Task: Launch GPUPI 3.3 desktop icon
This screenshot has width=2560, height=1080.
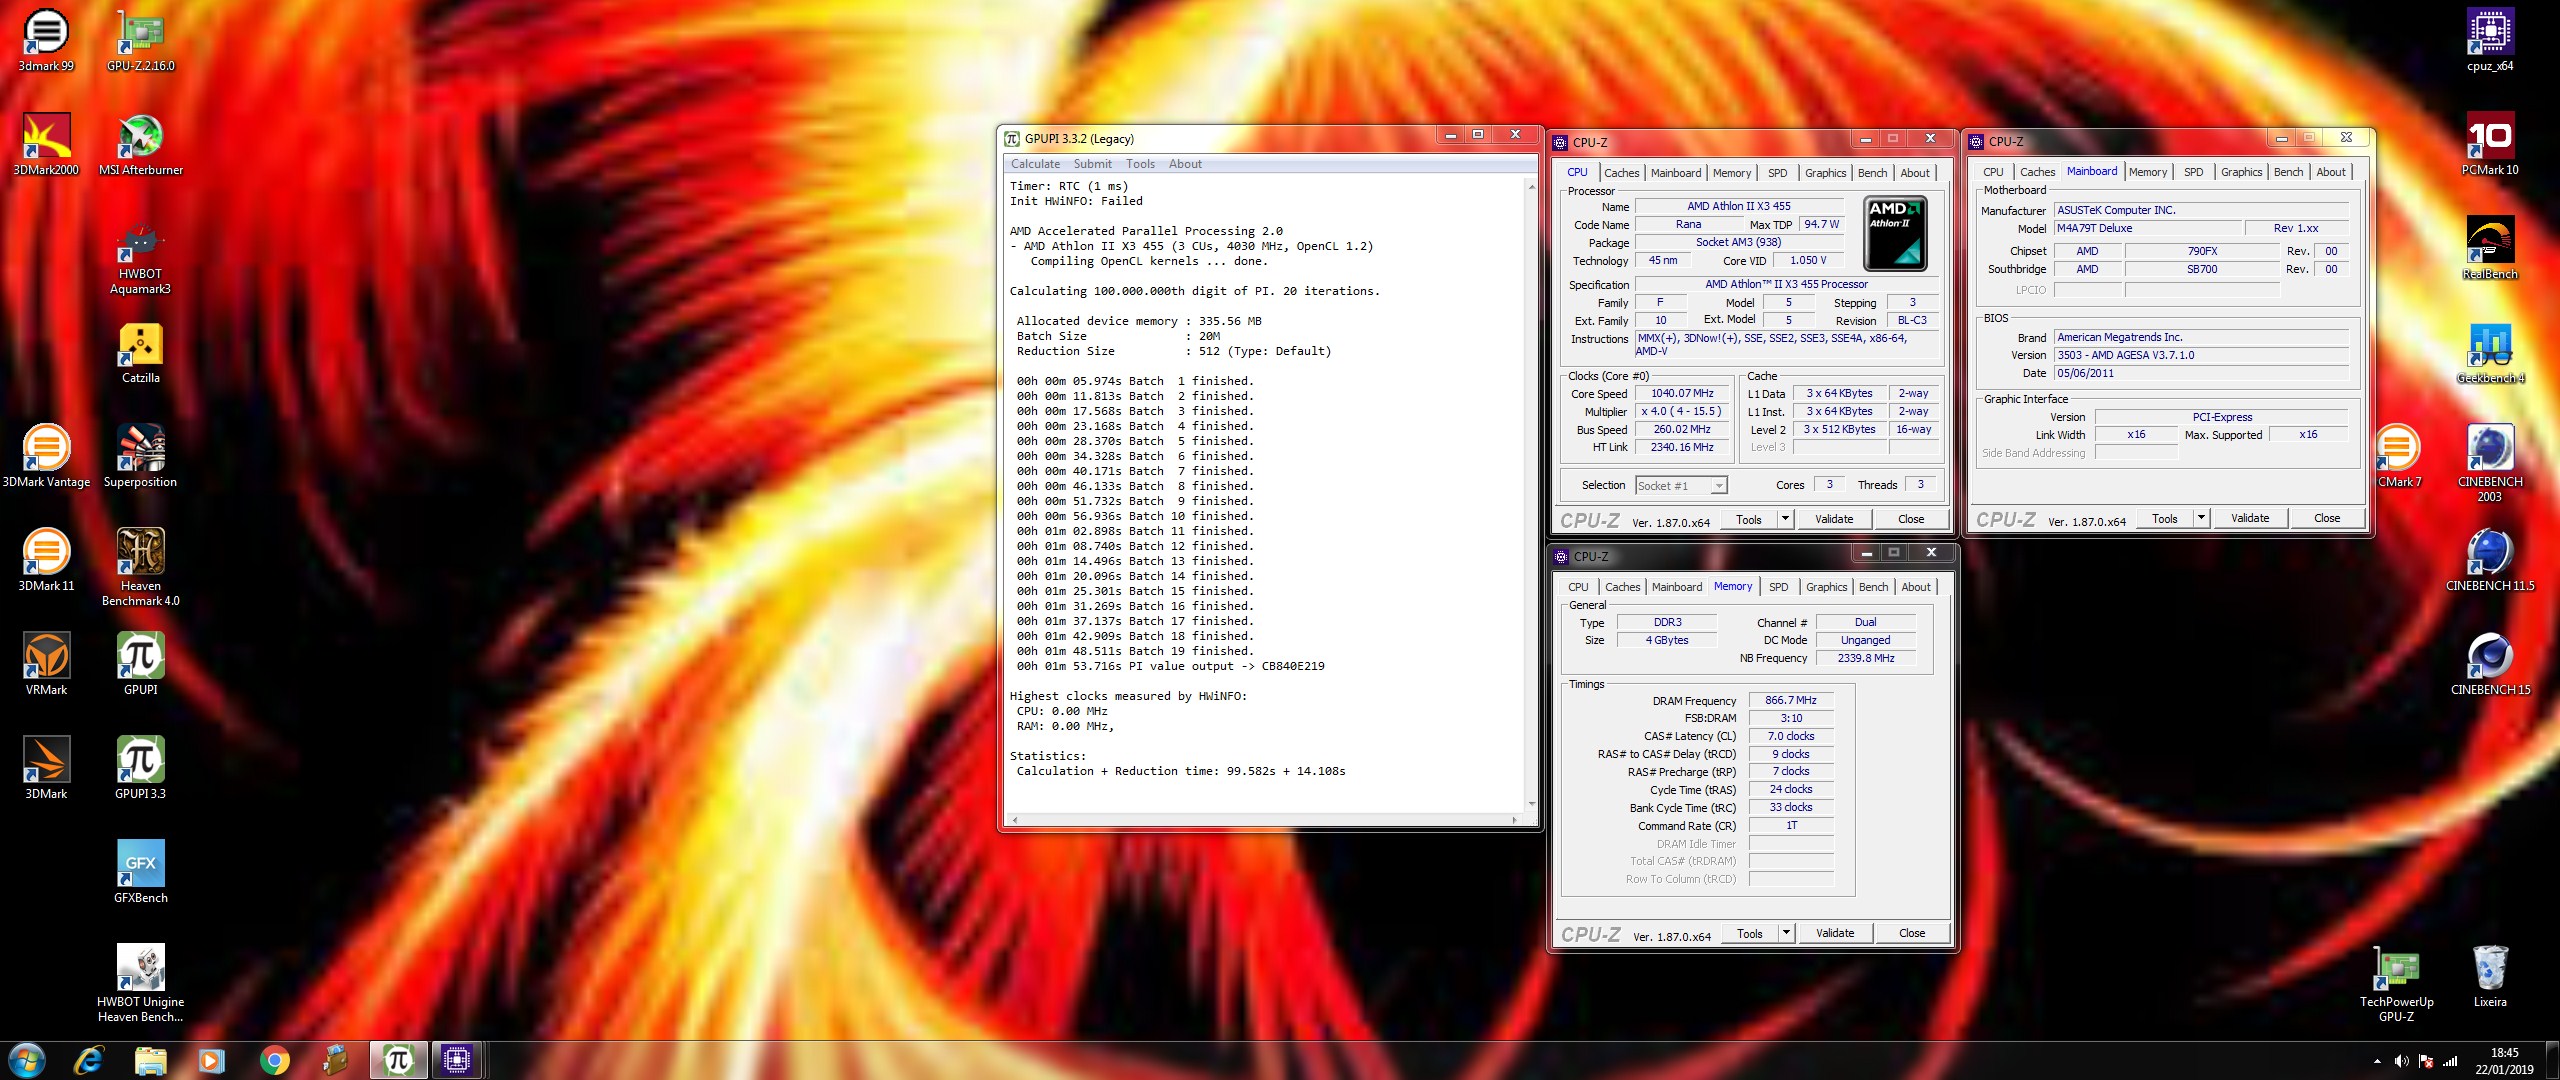Action: [141, 769]
